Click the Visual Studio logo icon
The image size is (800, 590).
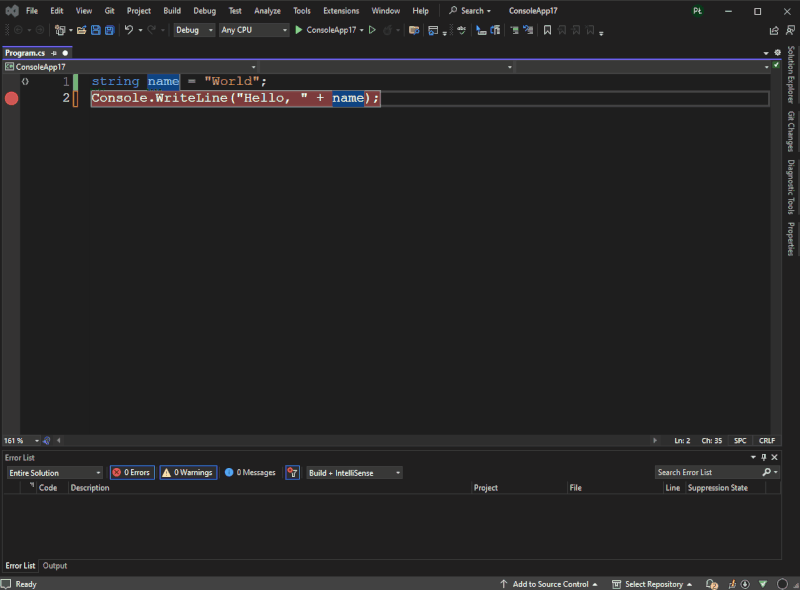tap(12, 11)
